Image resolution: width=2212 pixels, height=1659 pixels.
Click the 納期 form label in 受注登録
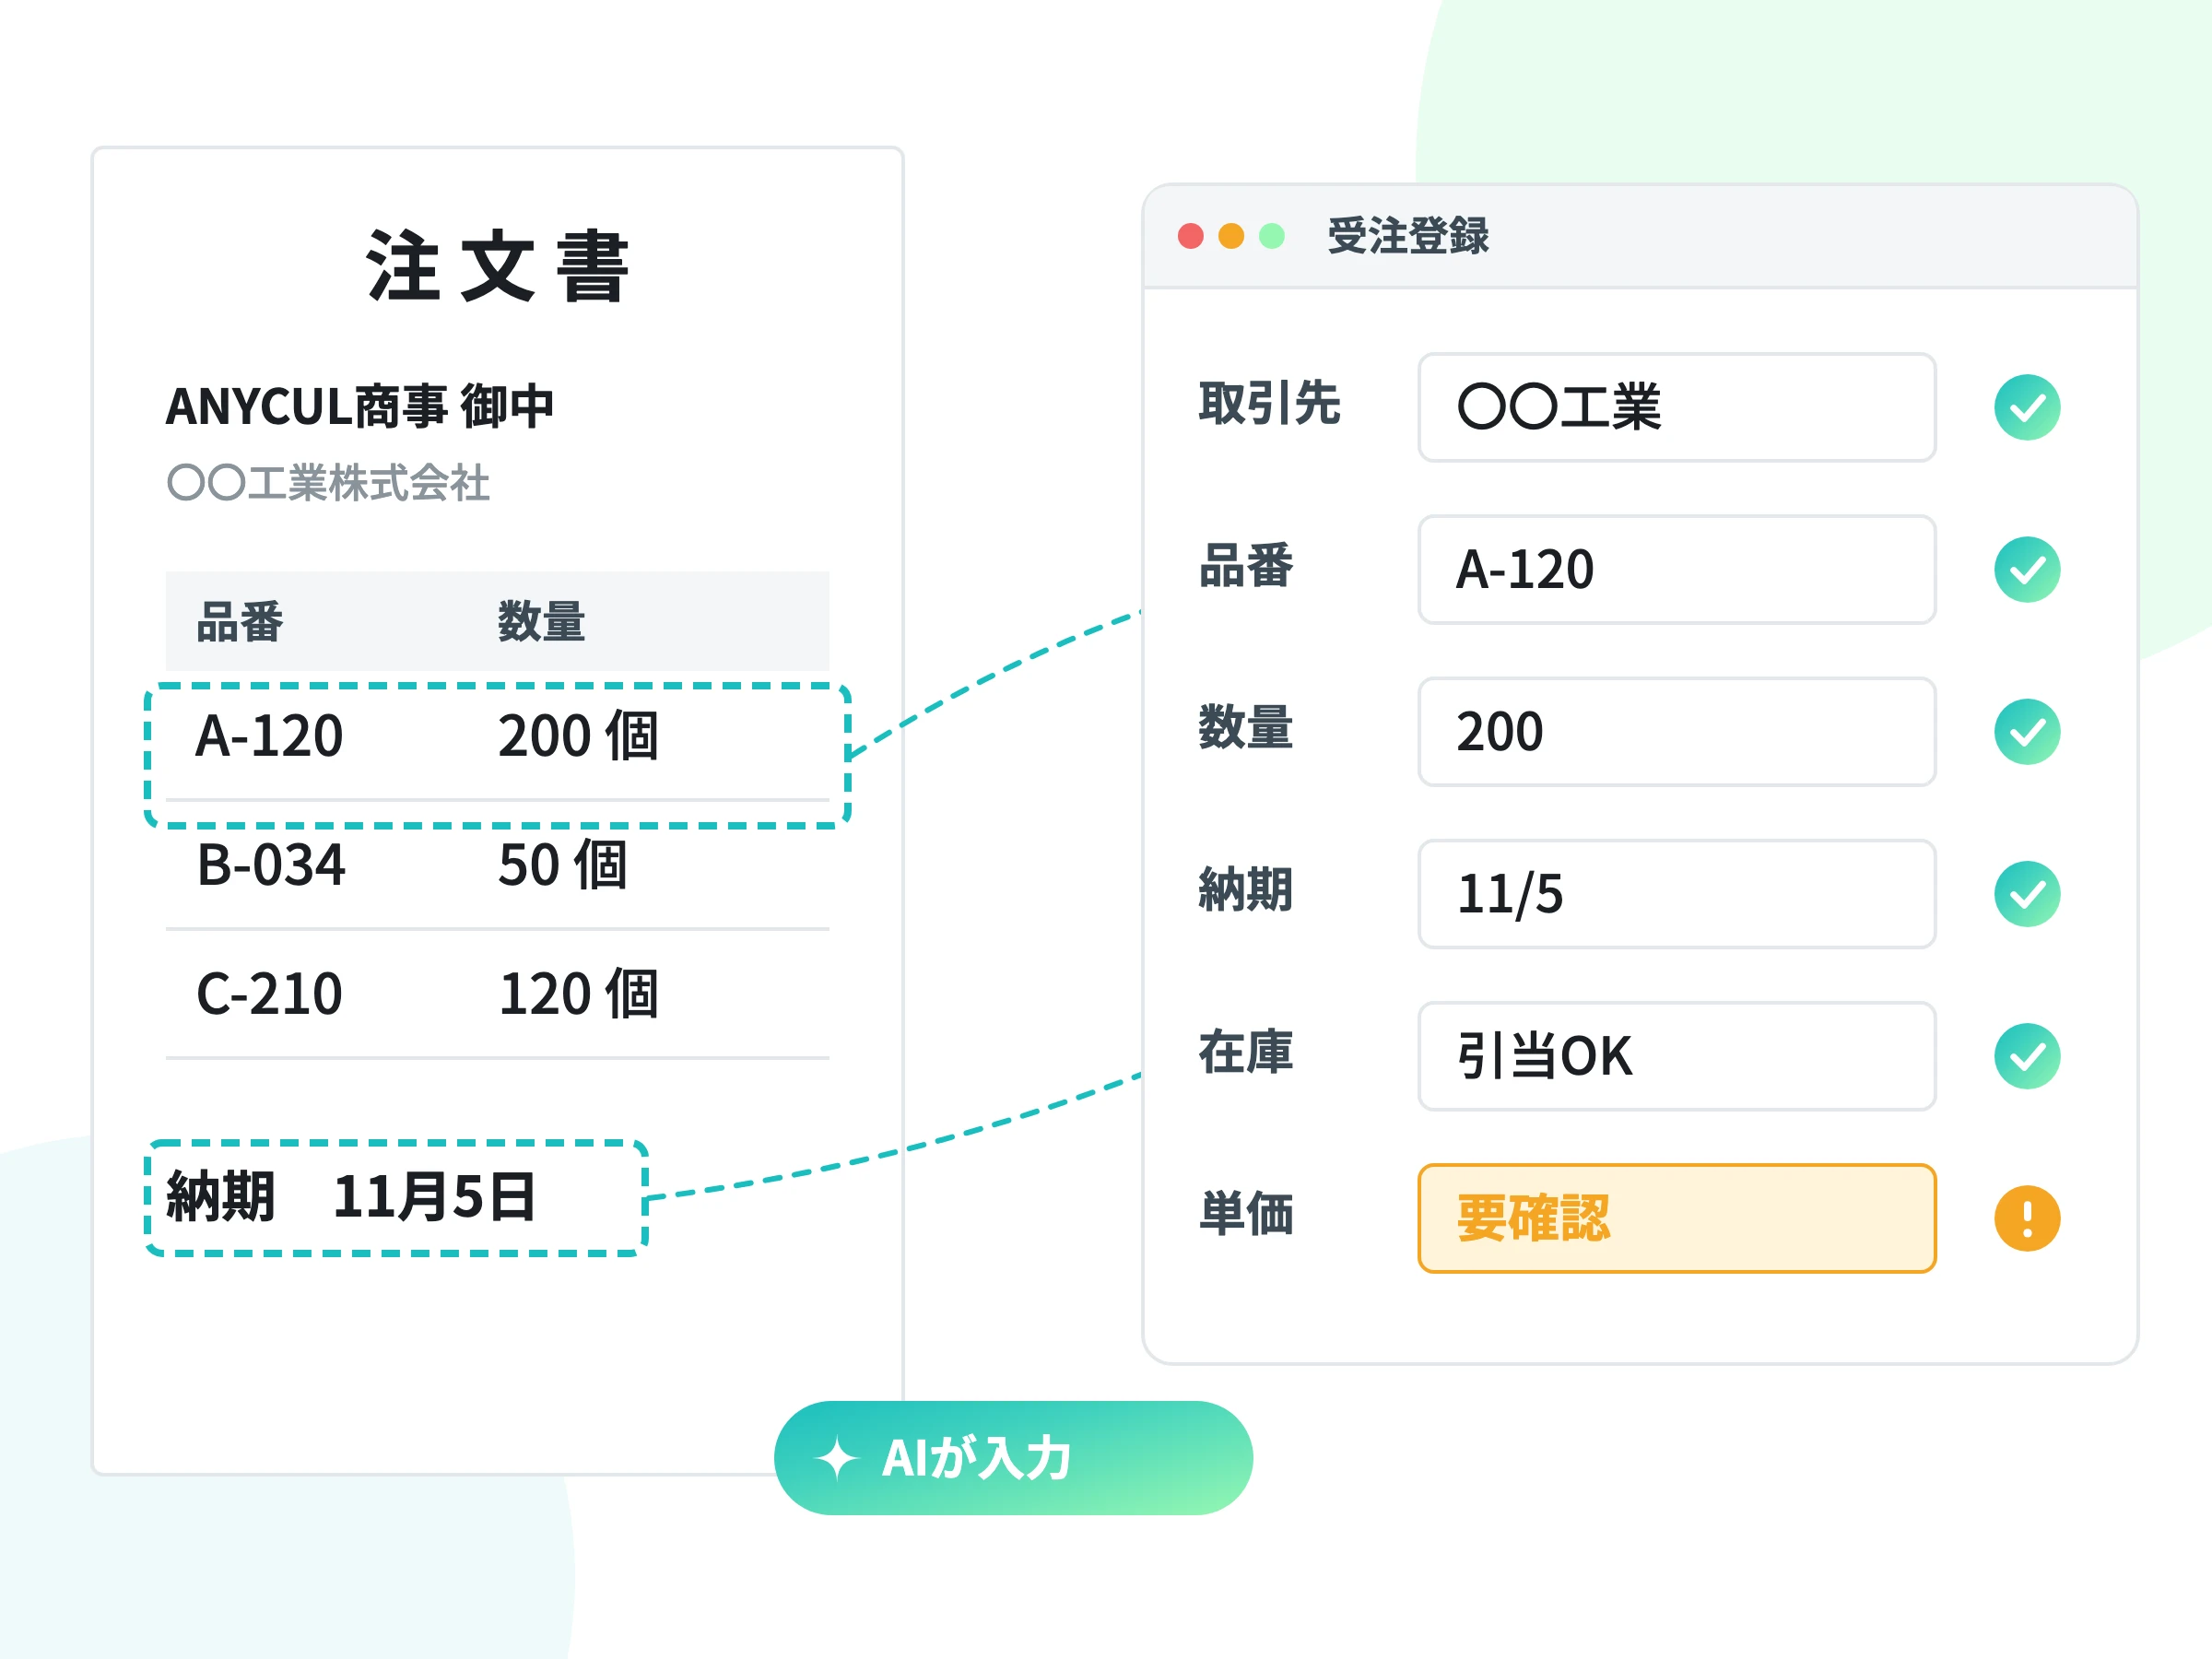click(x=1245, y=889)
